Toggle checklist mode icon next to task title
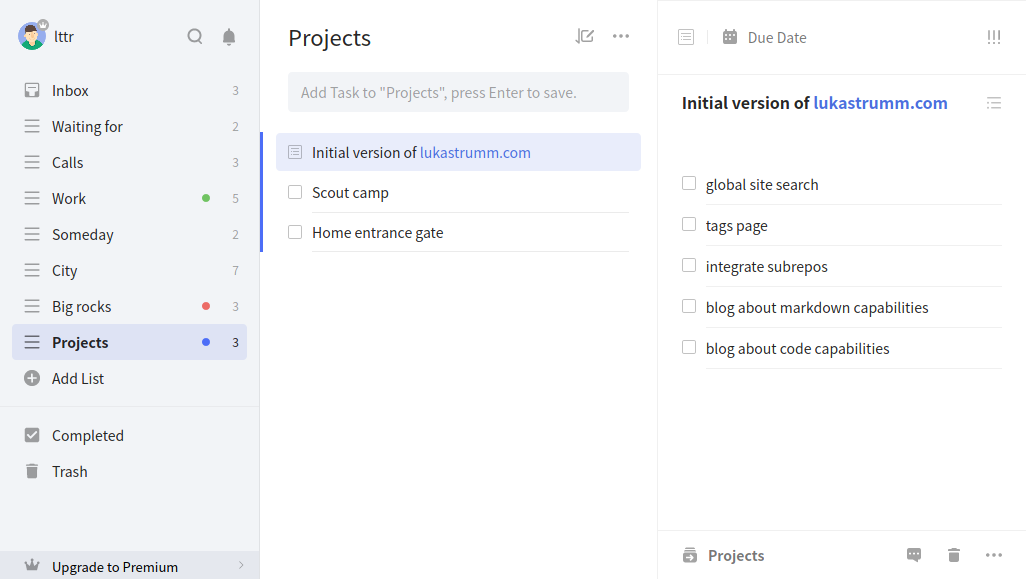Screen dimensions: 1026x579 pyautogui.click(x=994, y=103)
